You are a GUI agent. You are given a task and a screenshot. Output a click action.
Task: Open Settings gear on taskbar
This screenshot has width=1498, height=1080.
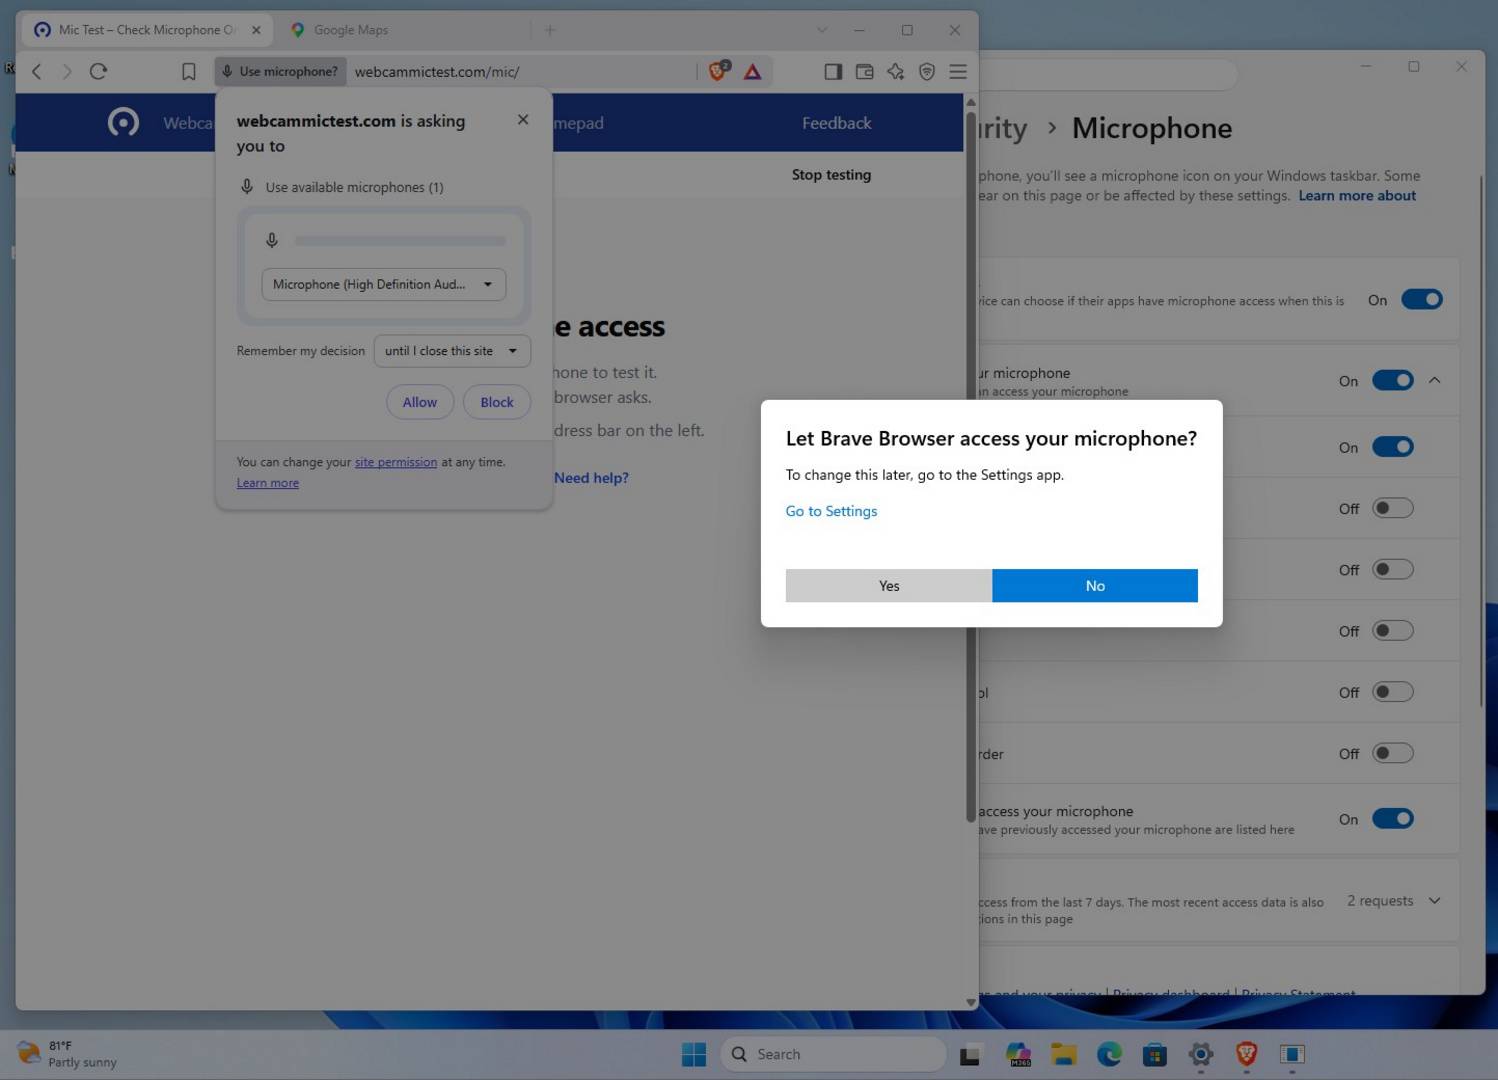pos(1201,1054)
